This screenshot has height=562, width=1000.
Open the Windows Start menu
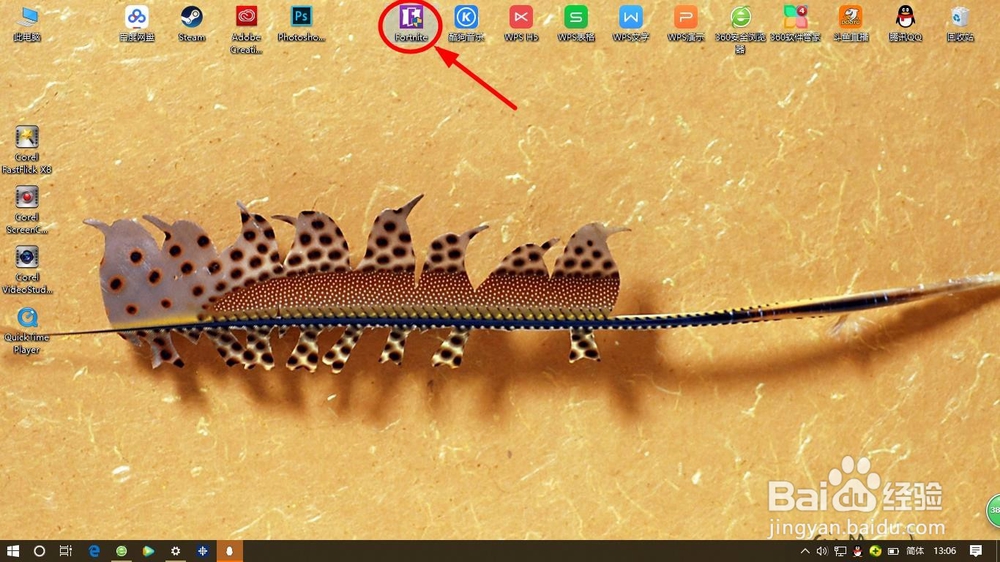[13, 551]
